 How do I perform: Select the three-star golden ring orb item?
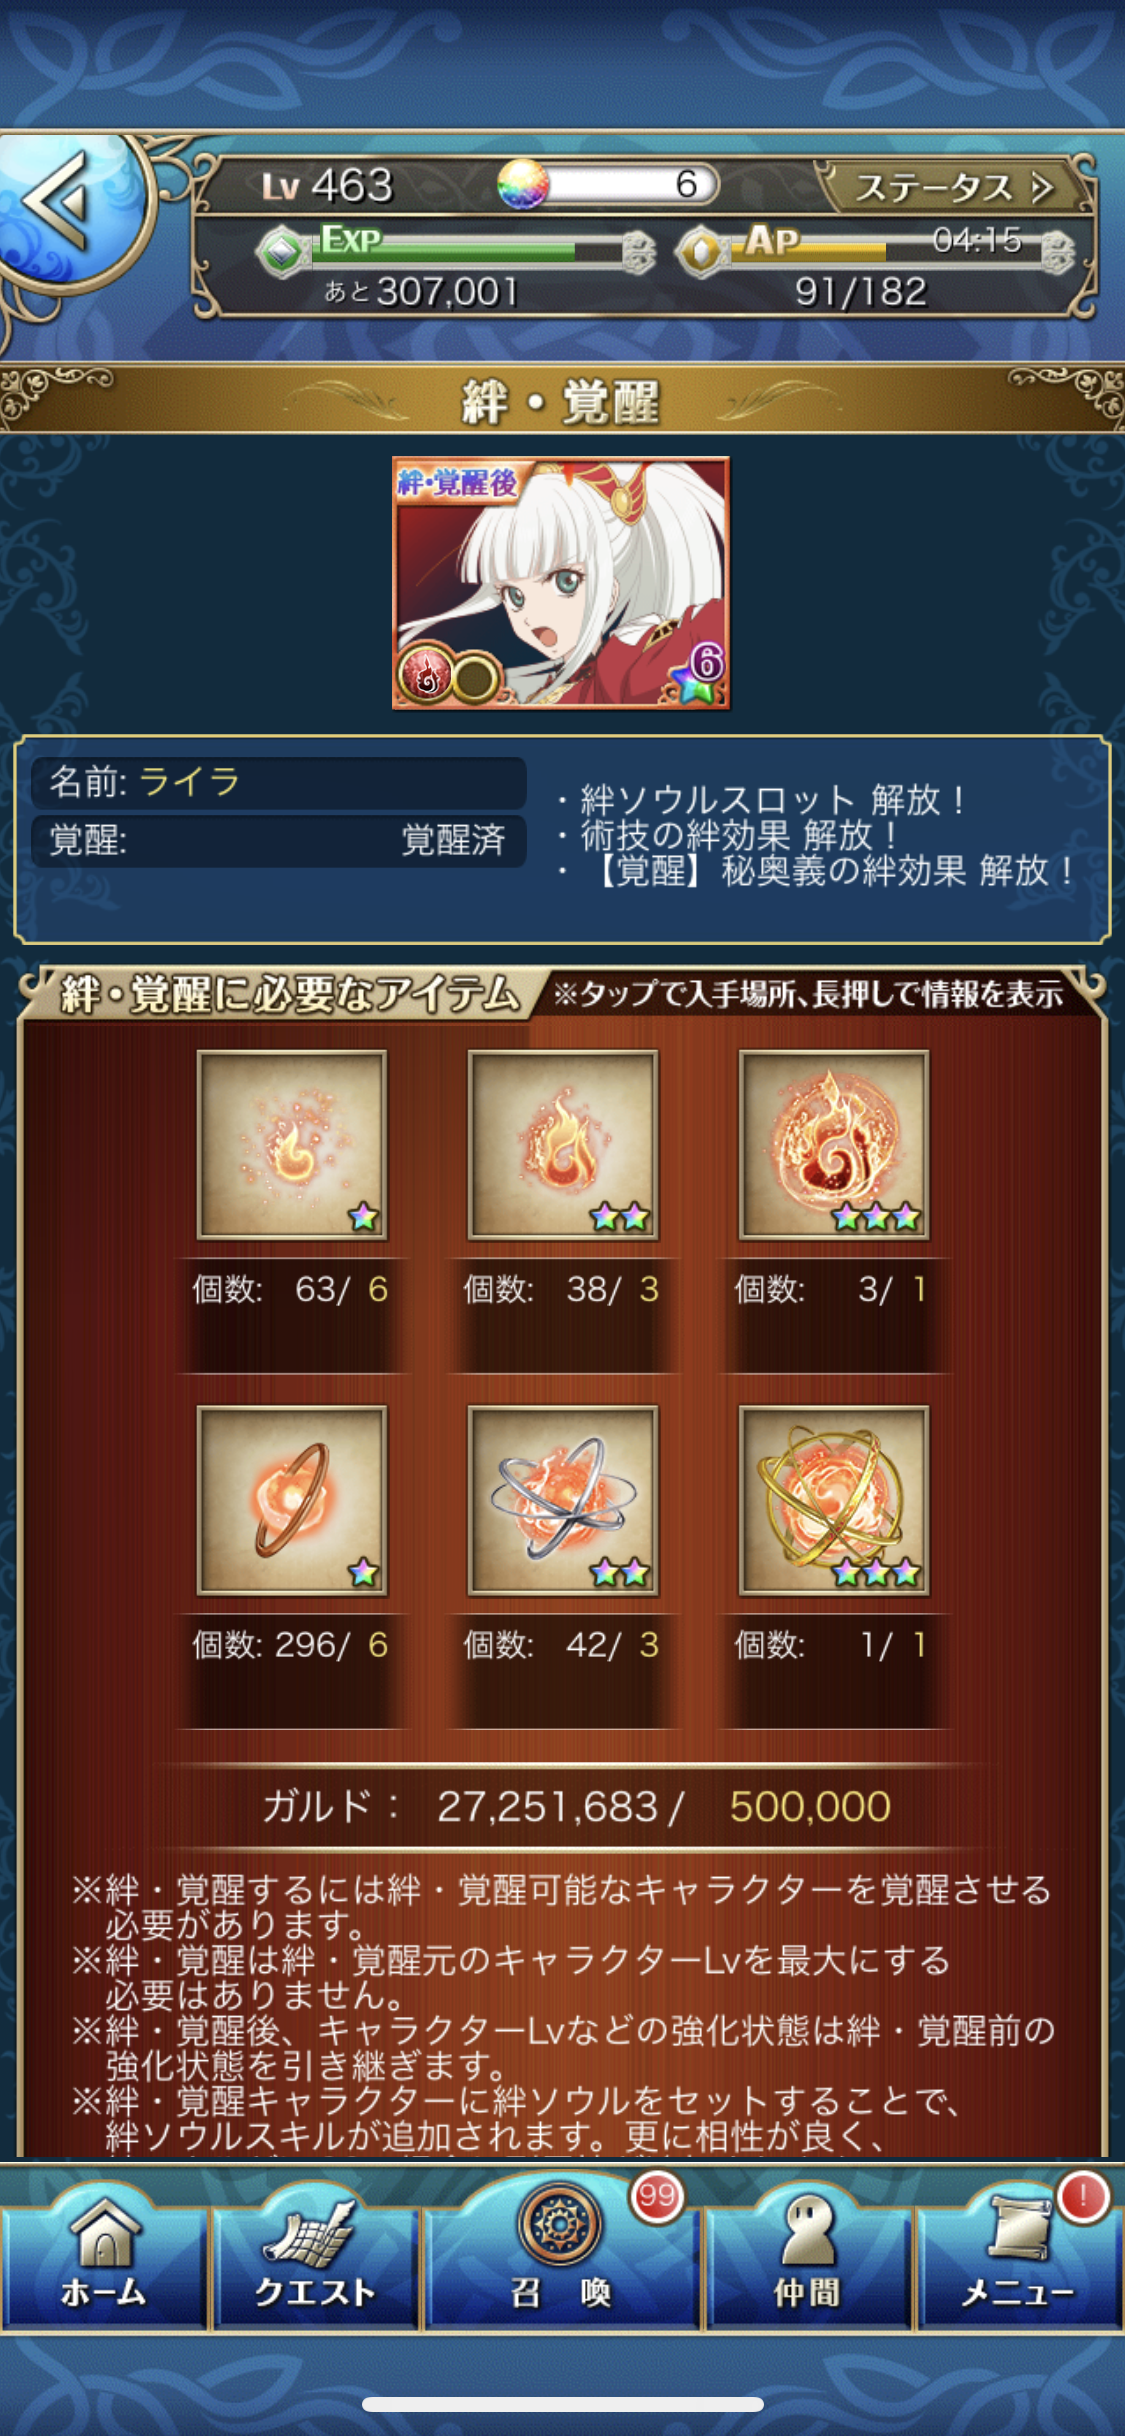834,1500
